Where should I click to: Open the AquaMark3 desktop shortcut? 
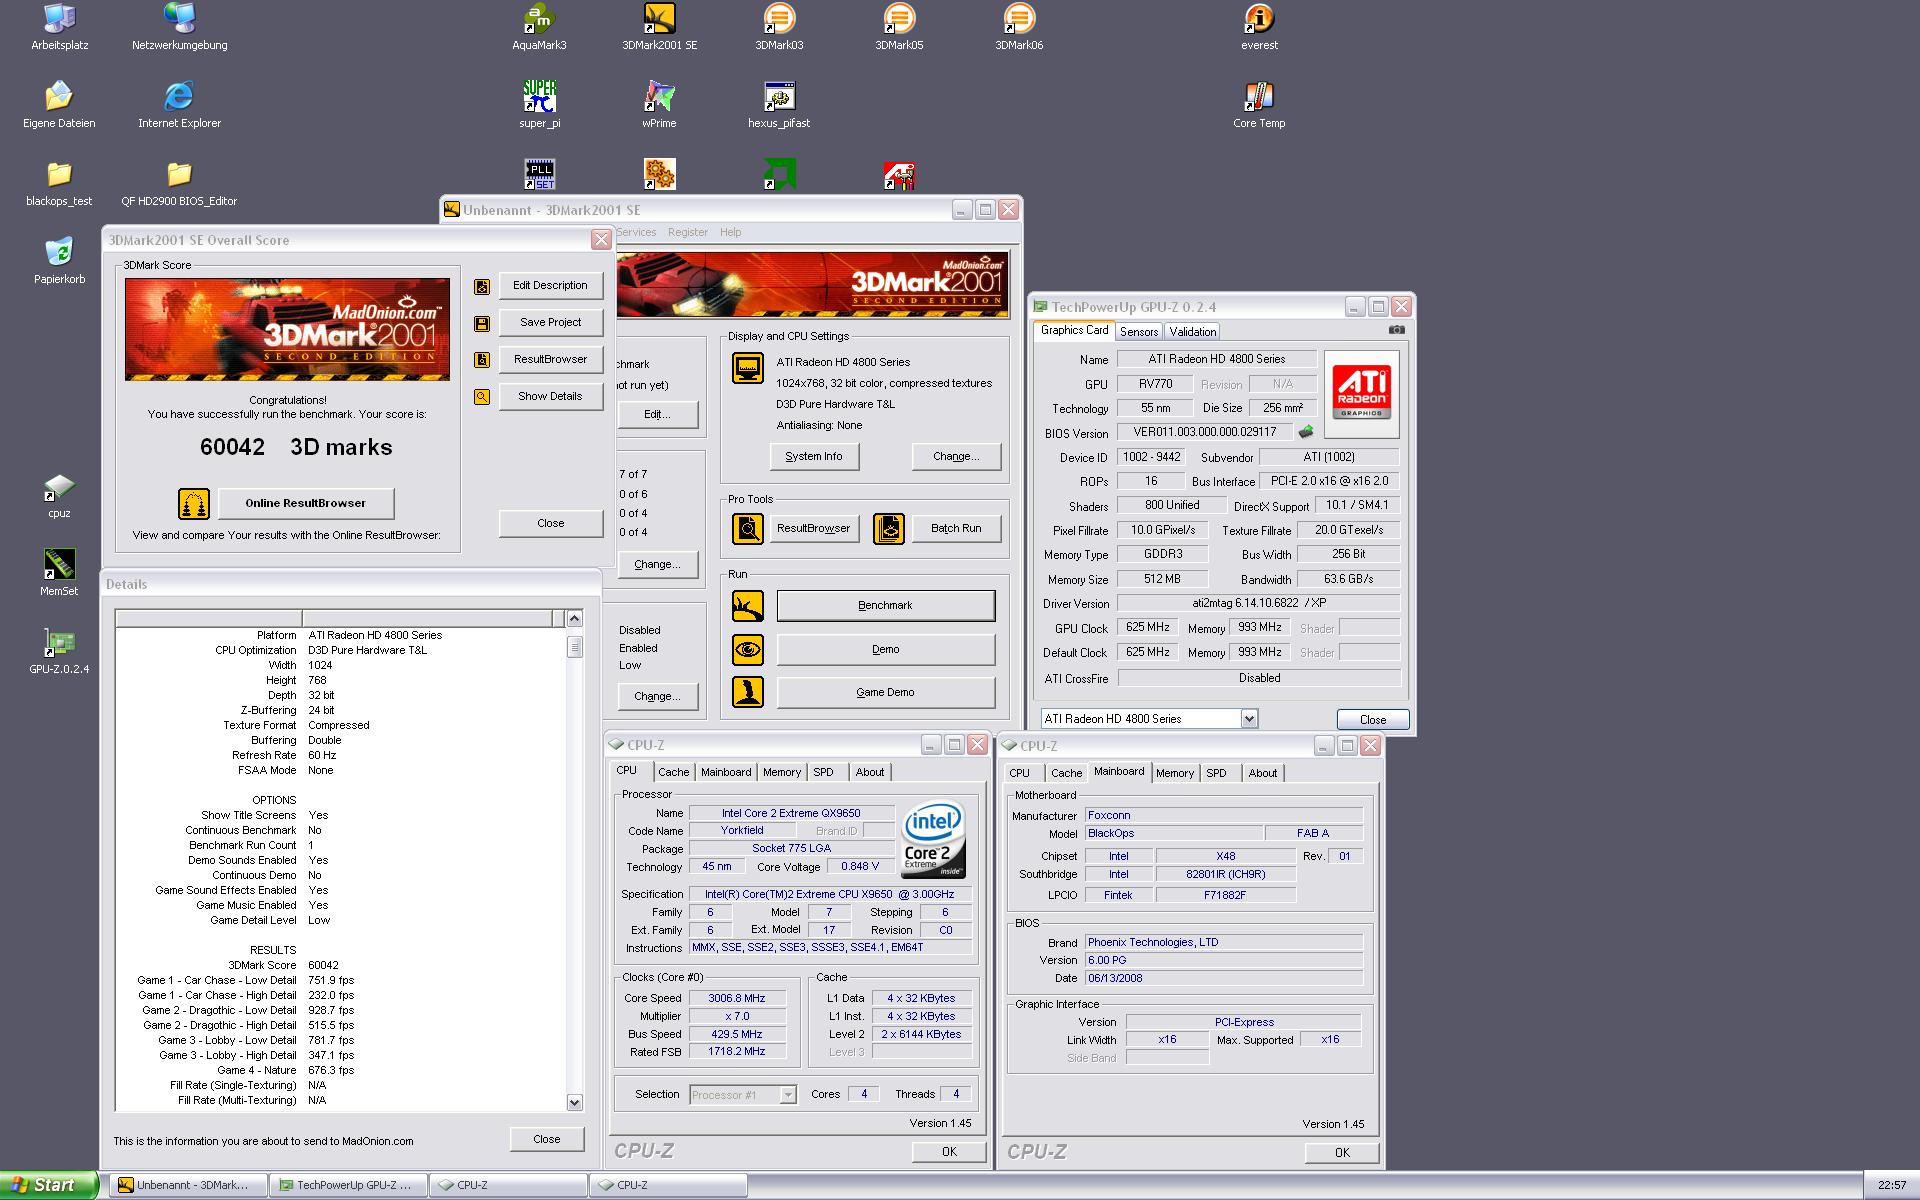tap(539, 27)
